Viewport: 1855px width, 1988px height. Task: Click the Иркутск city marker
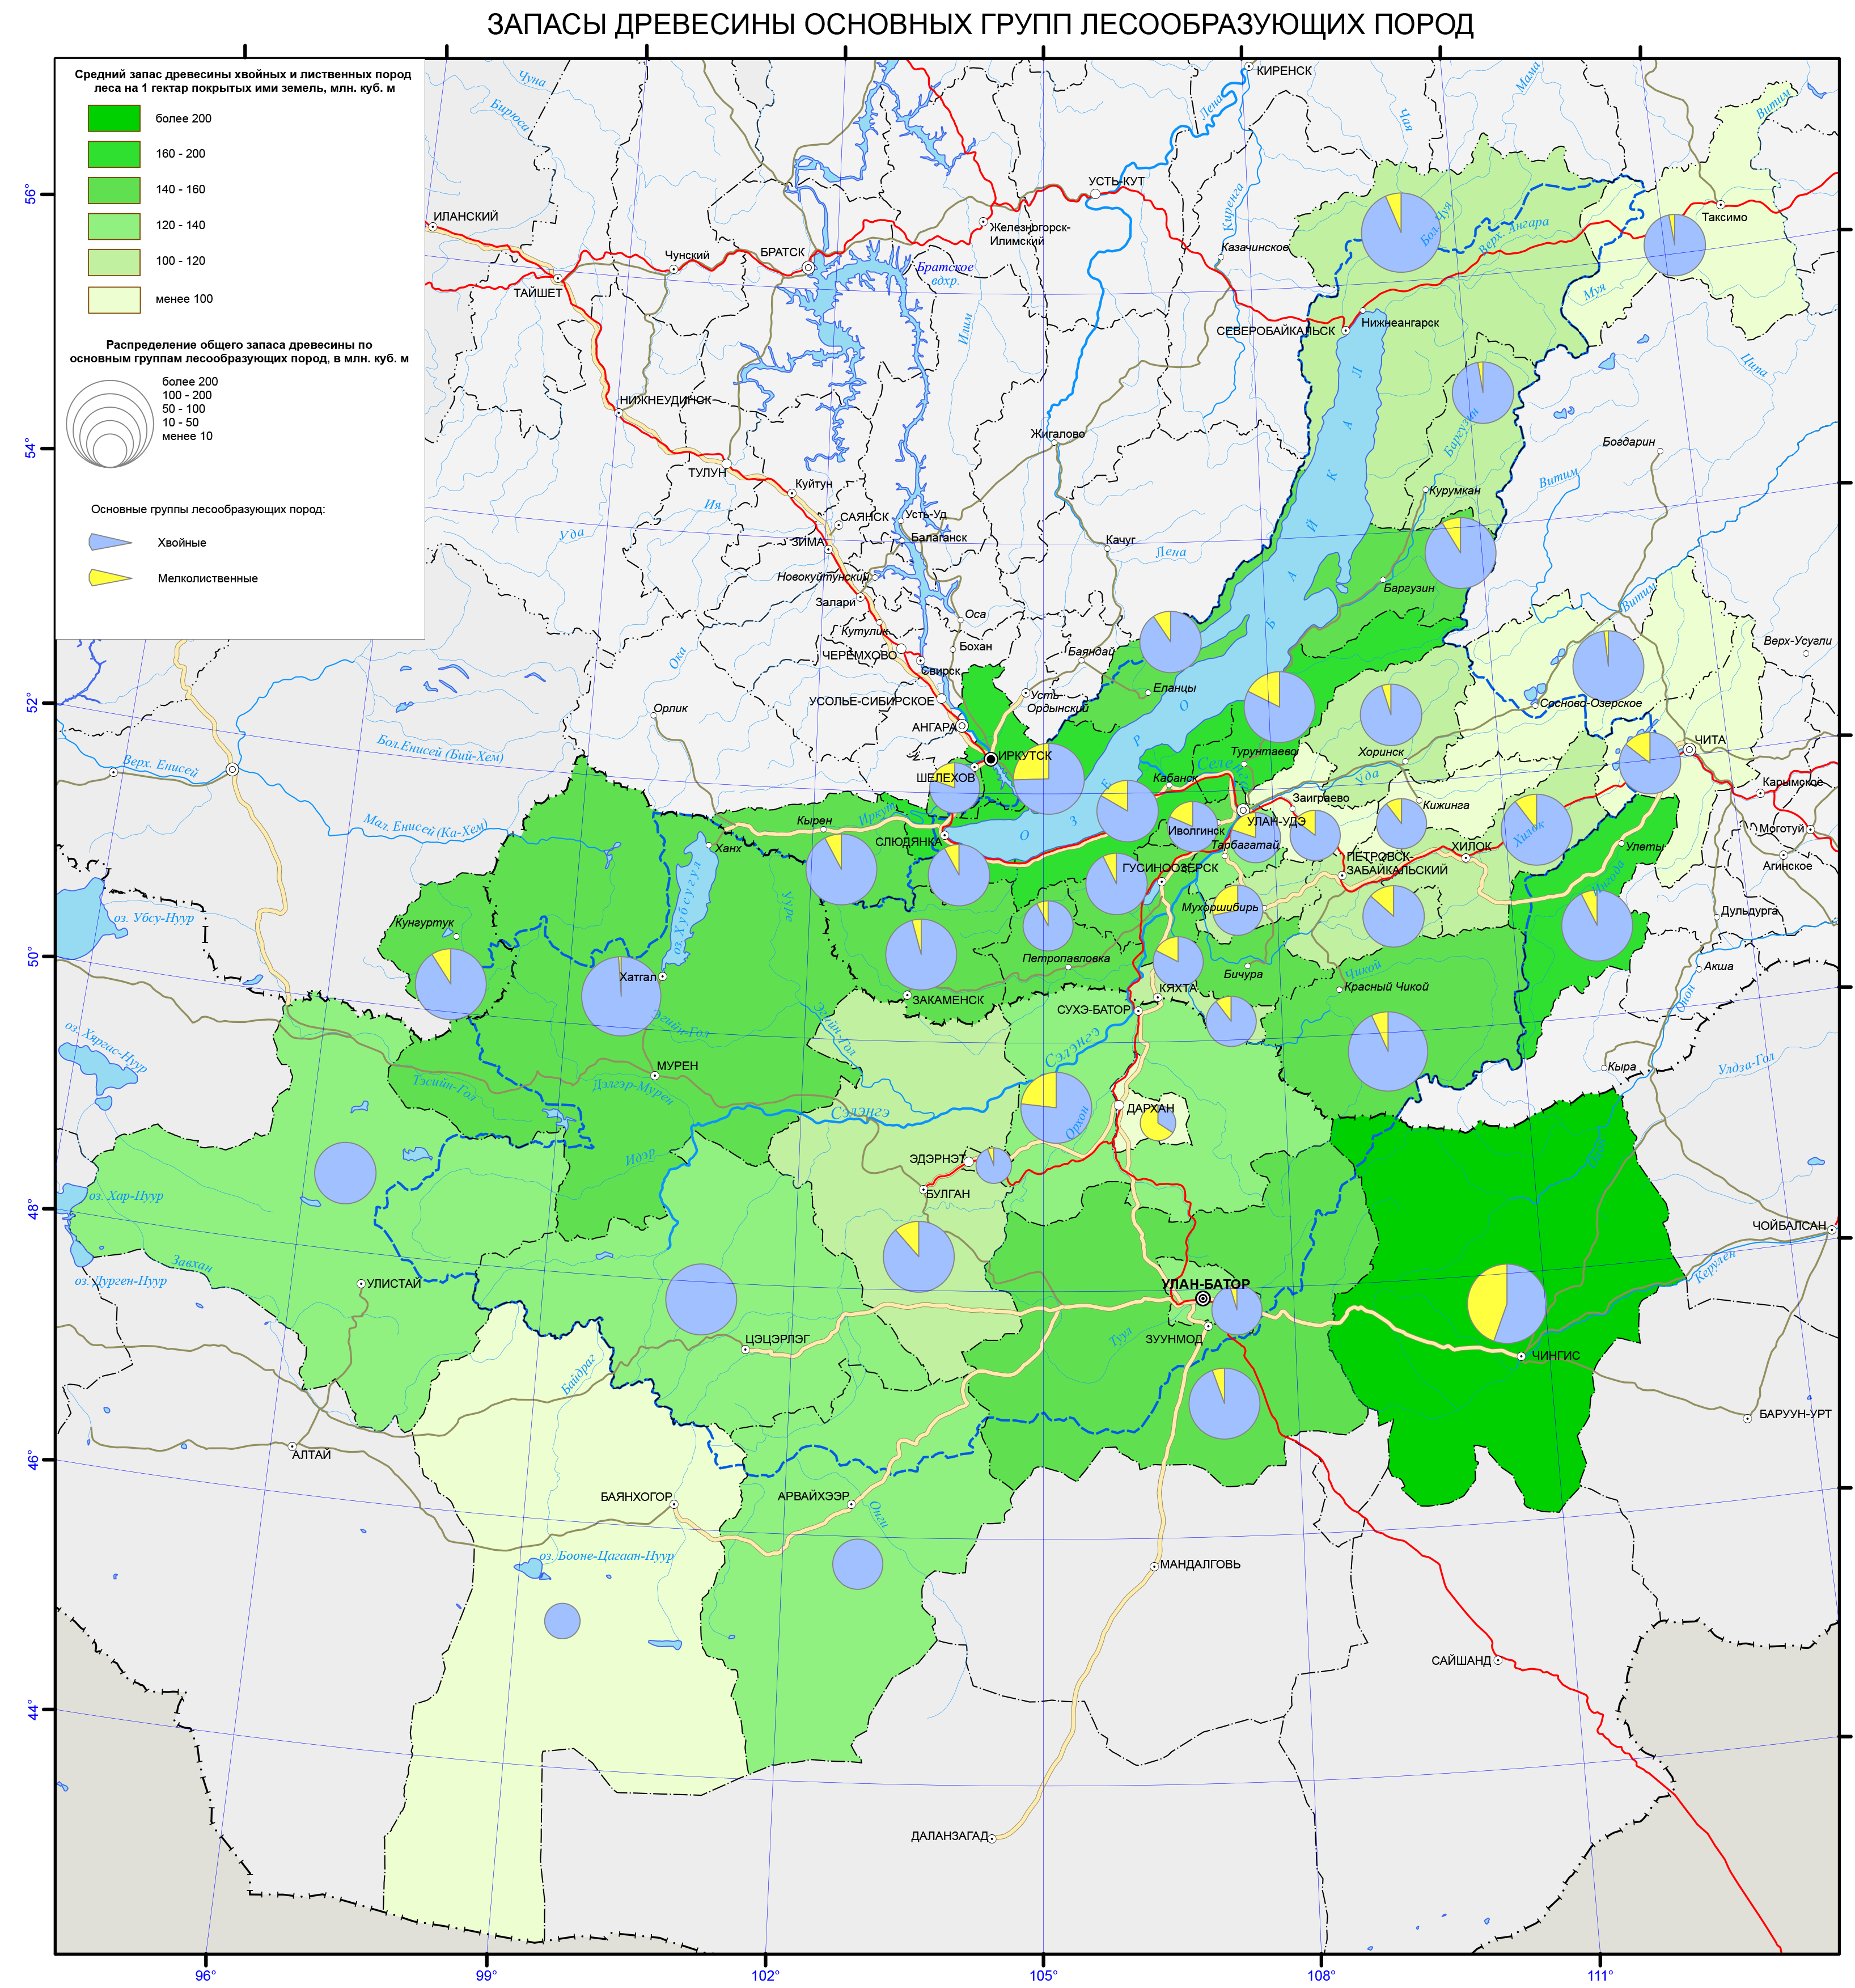click(x=991, y=759)
